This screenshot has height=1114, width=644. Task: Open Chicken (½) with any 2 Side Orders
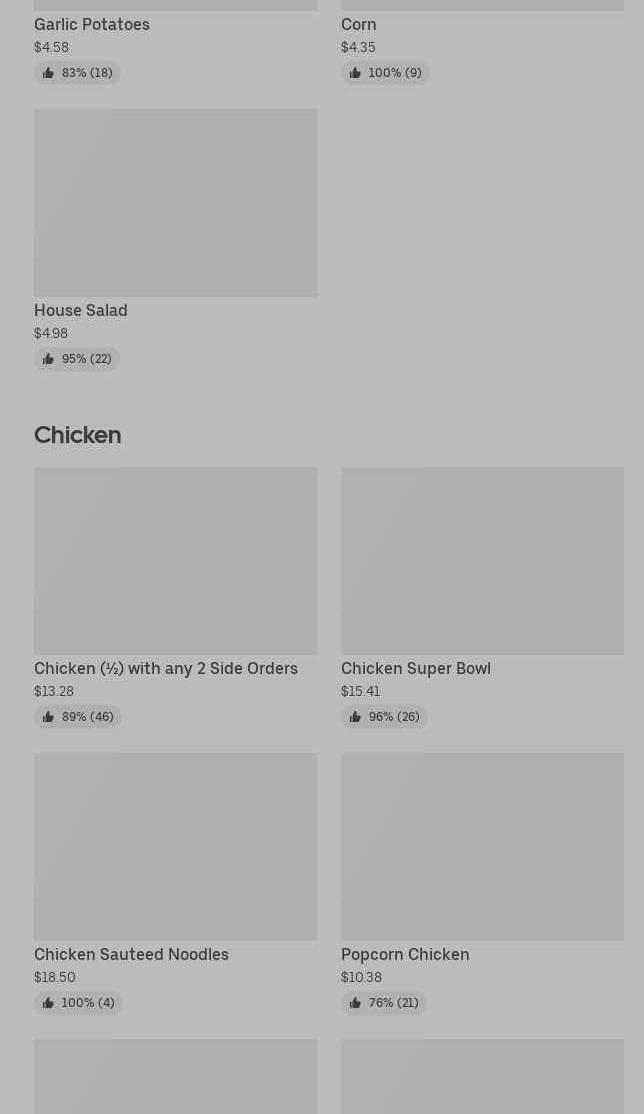click(x=166, y=668)
